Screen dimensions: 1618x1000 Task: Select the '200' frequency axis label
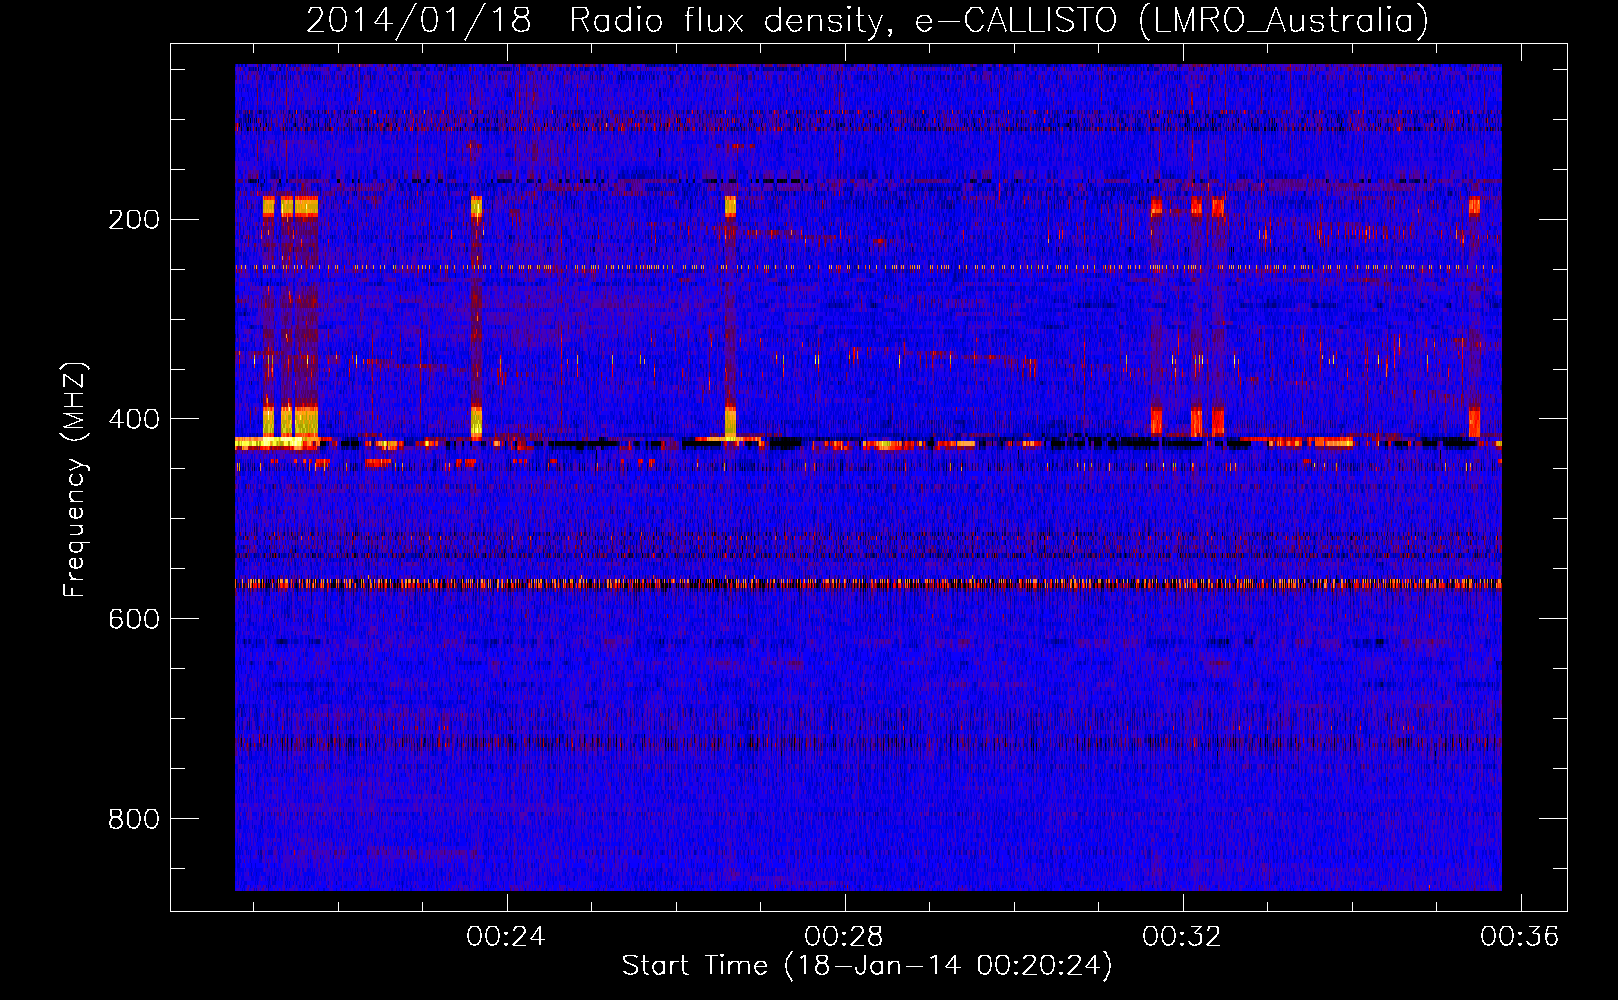(x=134, y=220)
